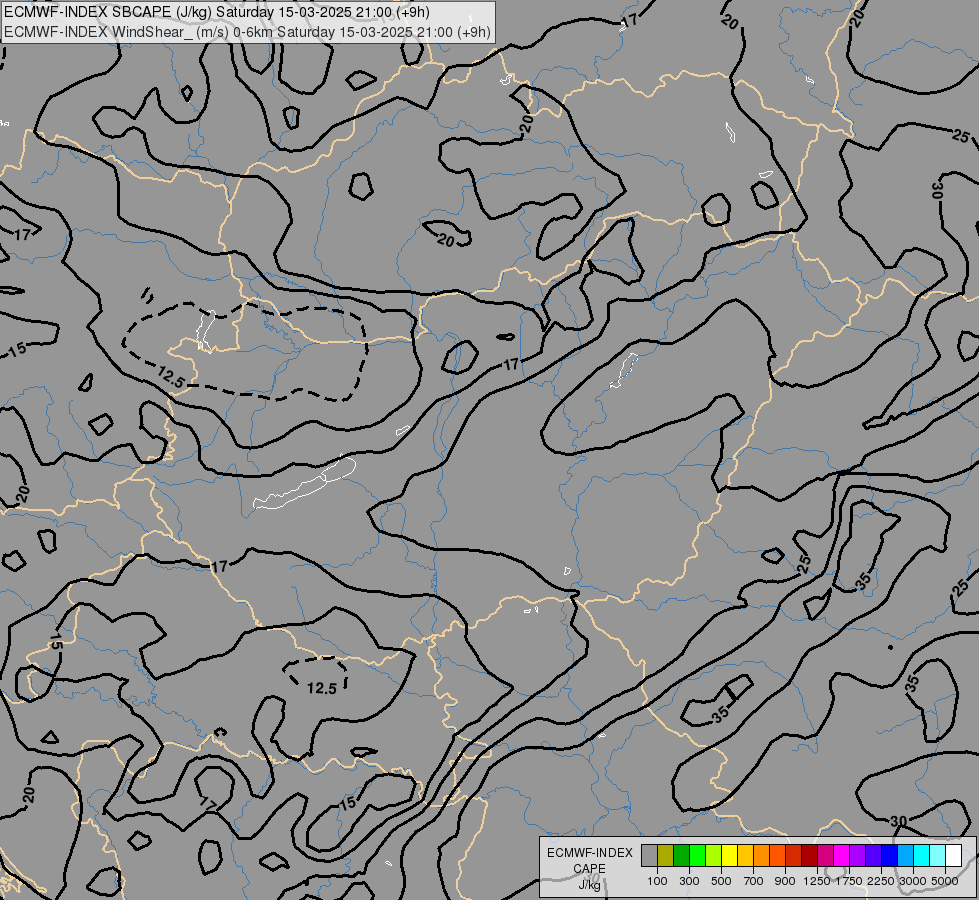
Task: Pick the pure yellow CAPE legend swatch
Action: 729,855
